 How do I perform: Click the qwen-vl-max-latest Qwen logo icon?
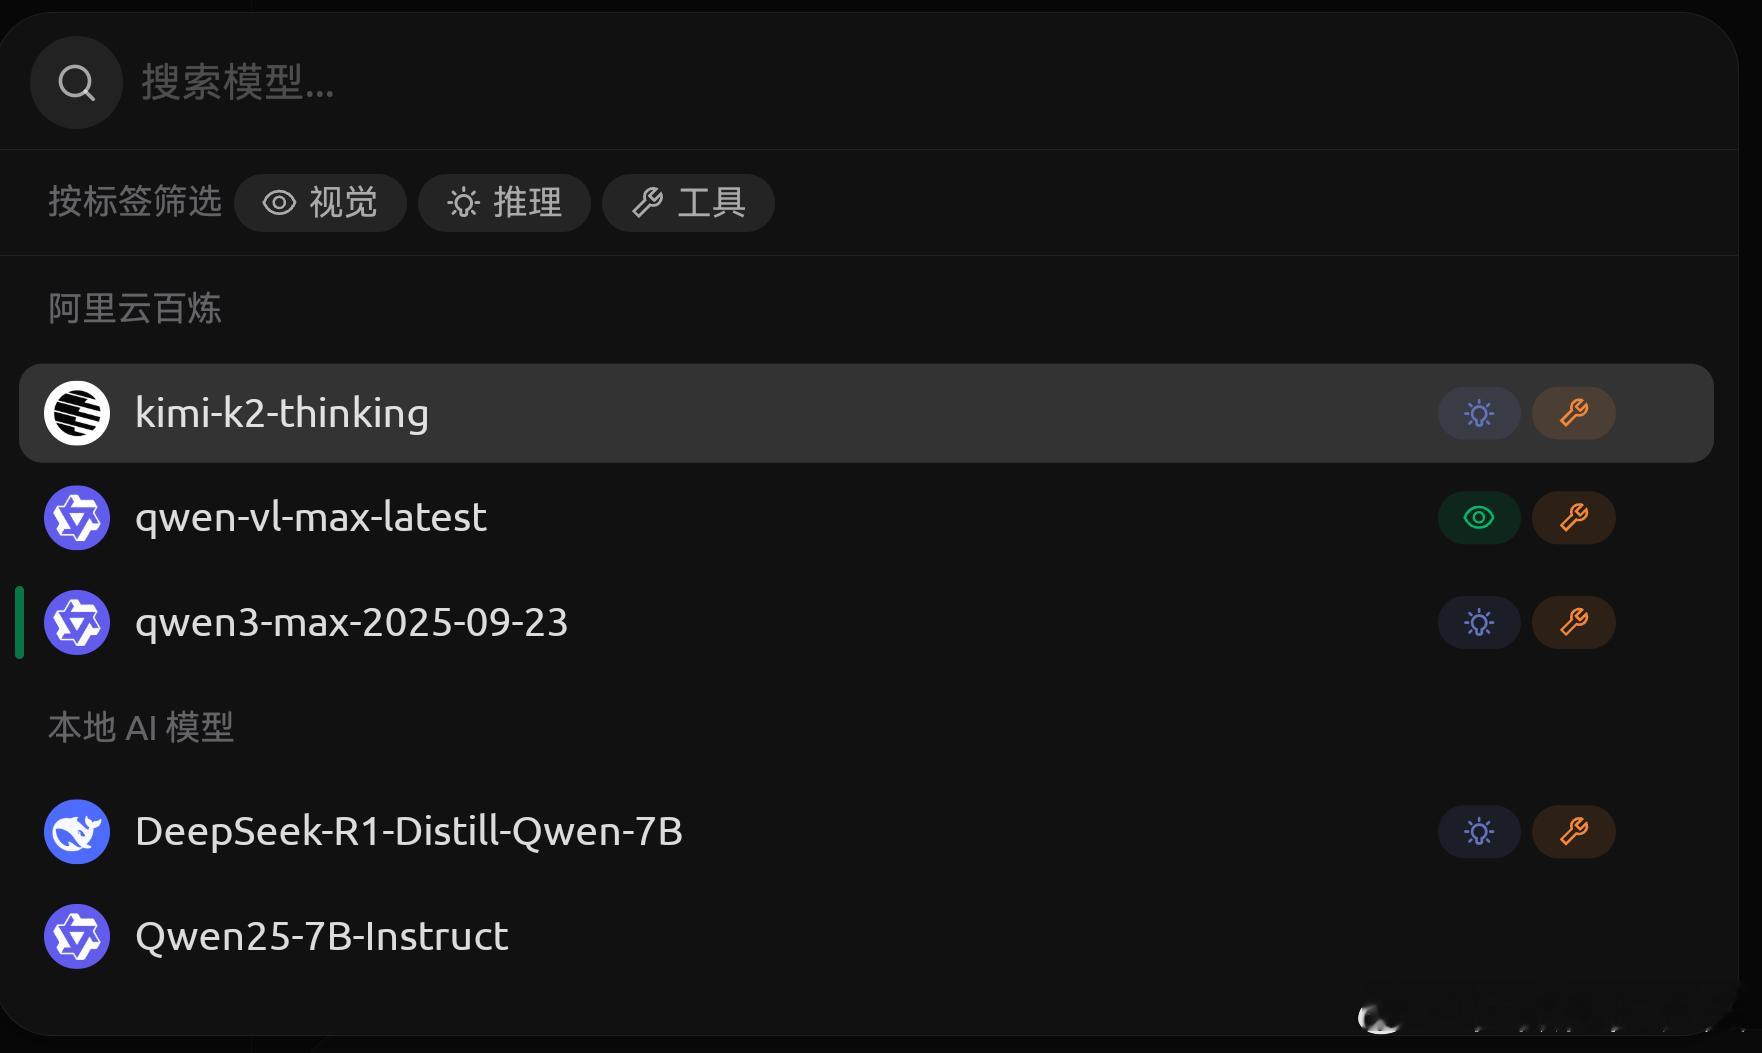point(77,518)
